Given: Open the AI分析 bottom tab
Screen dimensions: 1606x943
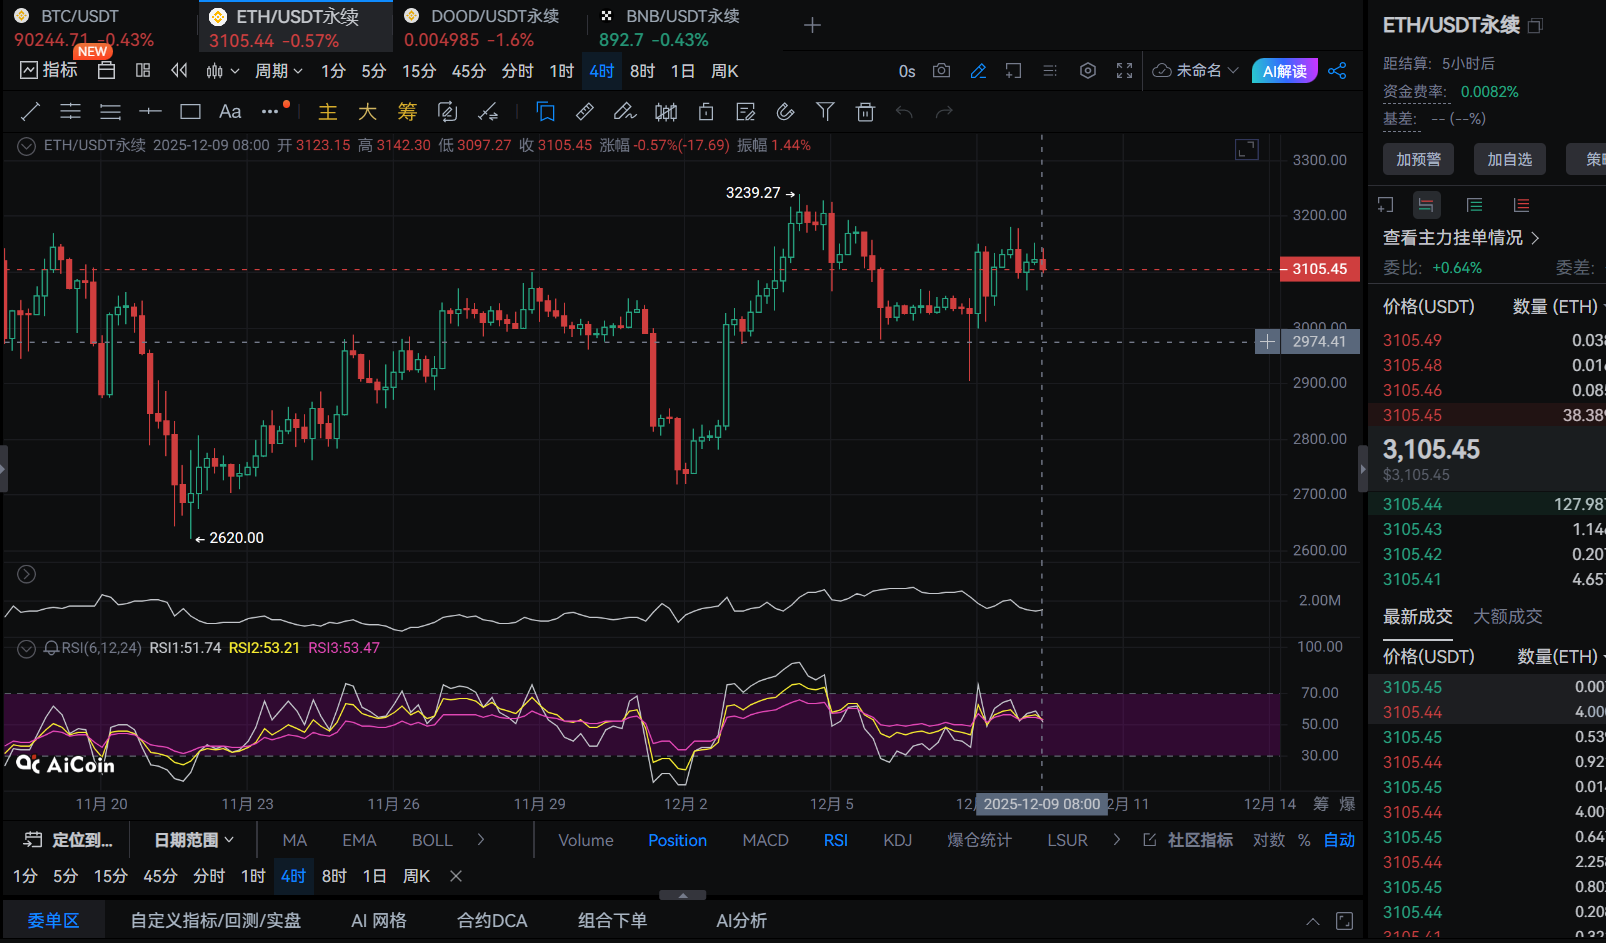Looking at the screenshot, I should [741, 920].
